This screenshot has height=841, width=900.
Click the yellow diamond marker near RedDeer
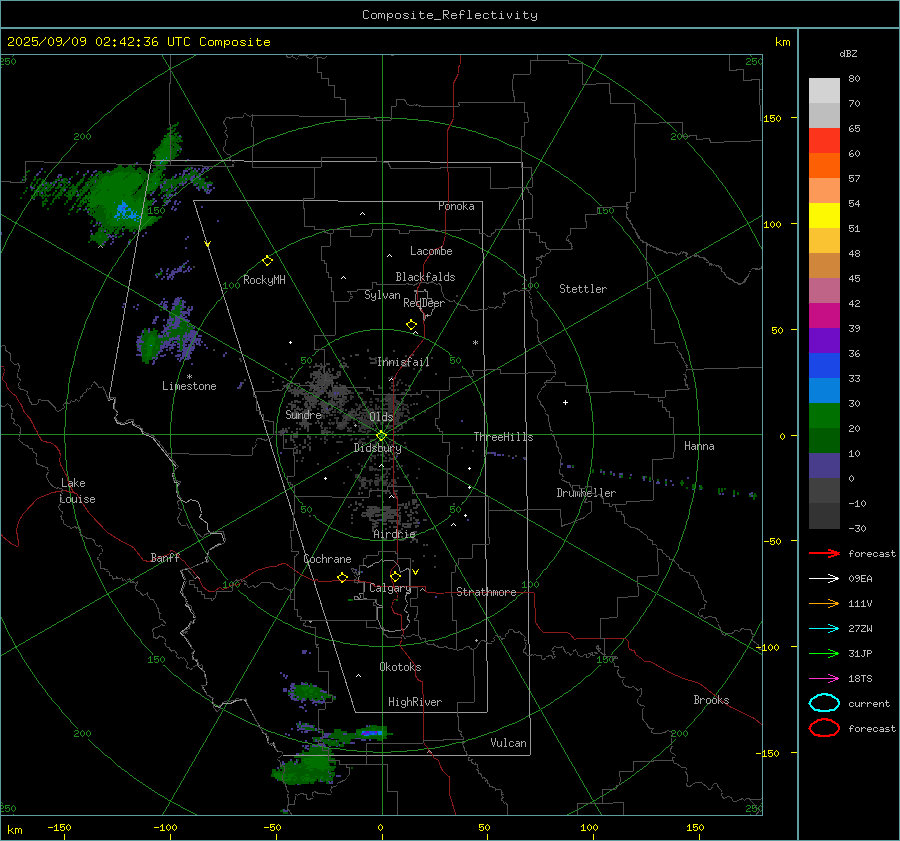point(411,325)
